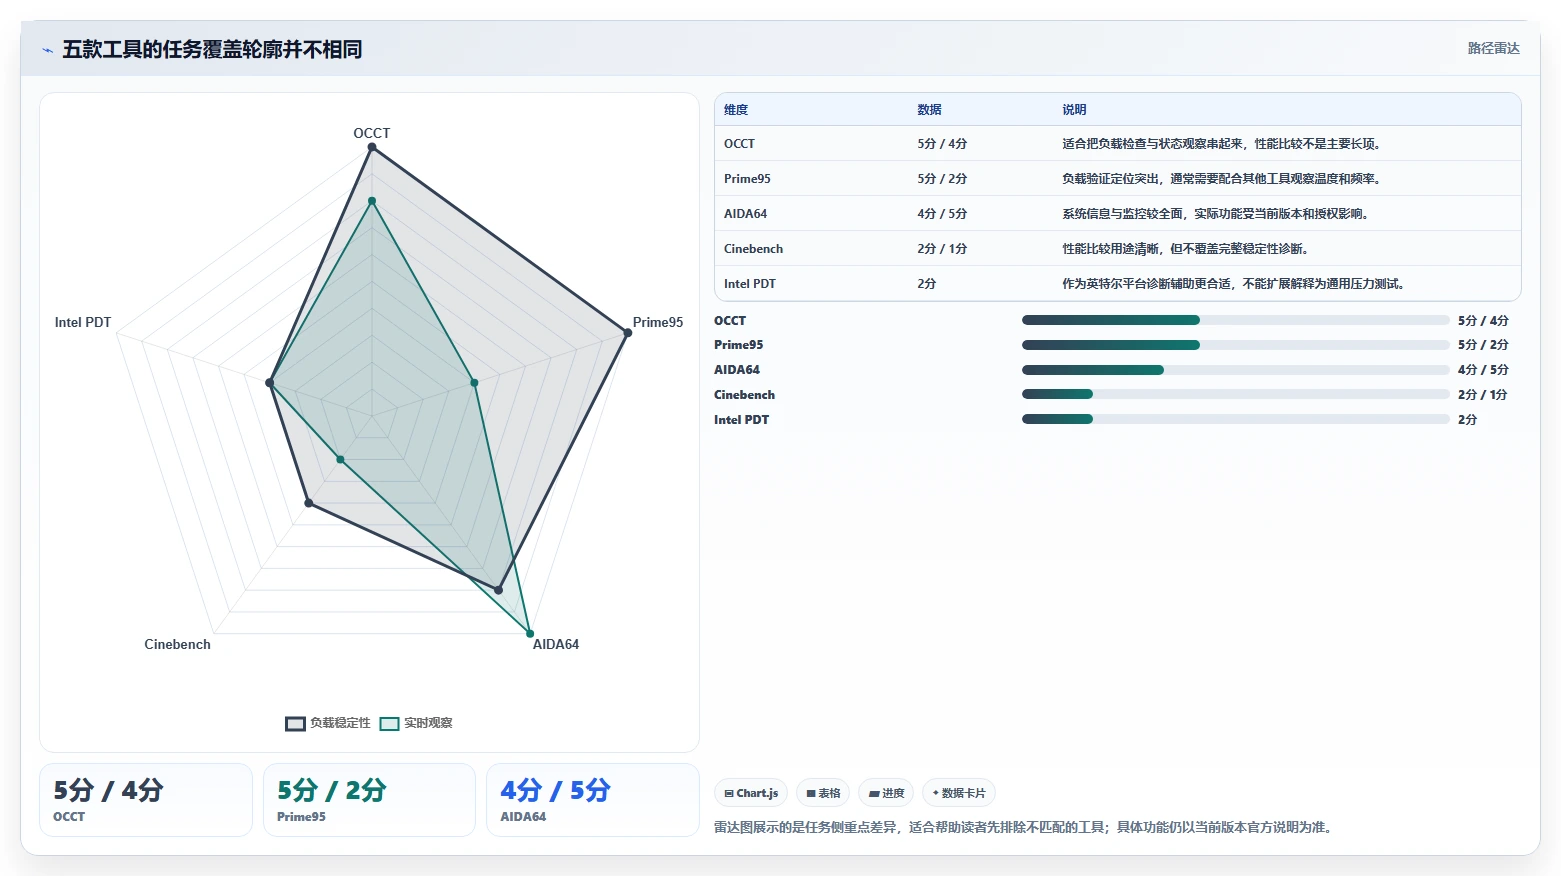Click the OCCT label in progress list
The height and width of the screenshot is (876, 1561).
730,320
